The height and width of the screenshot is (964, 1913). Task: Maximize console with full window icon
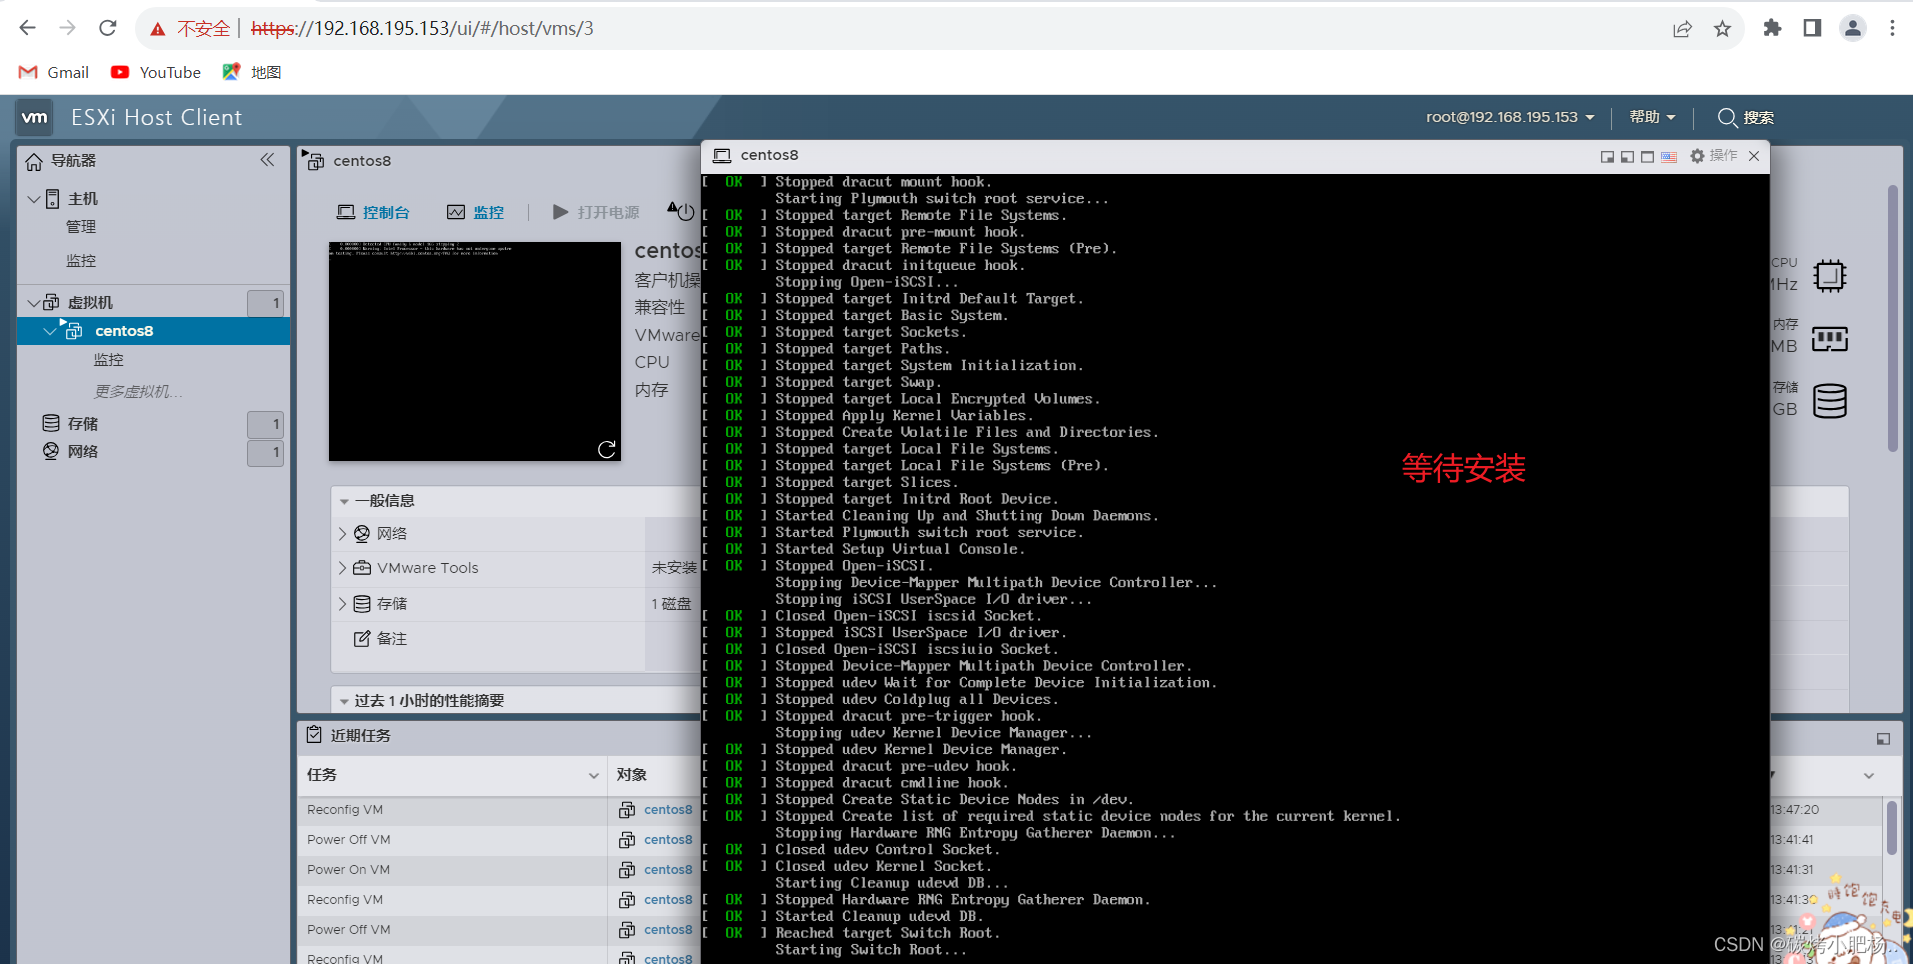1647,156
